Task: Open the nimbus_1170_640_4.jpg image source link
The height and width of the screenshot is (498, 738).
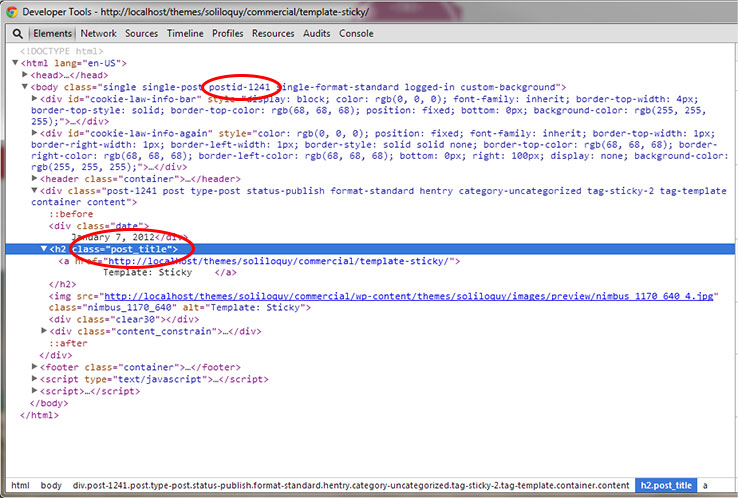Action: 409,296
